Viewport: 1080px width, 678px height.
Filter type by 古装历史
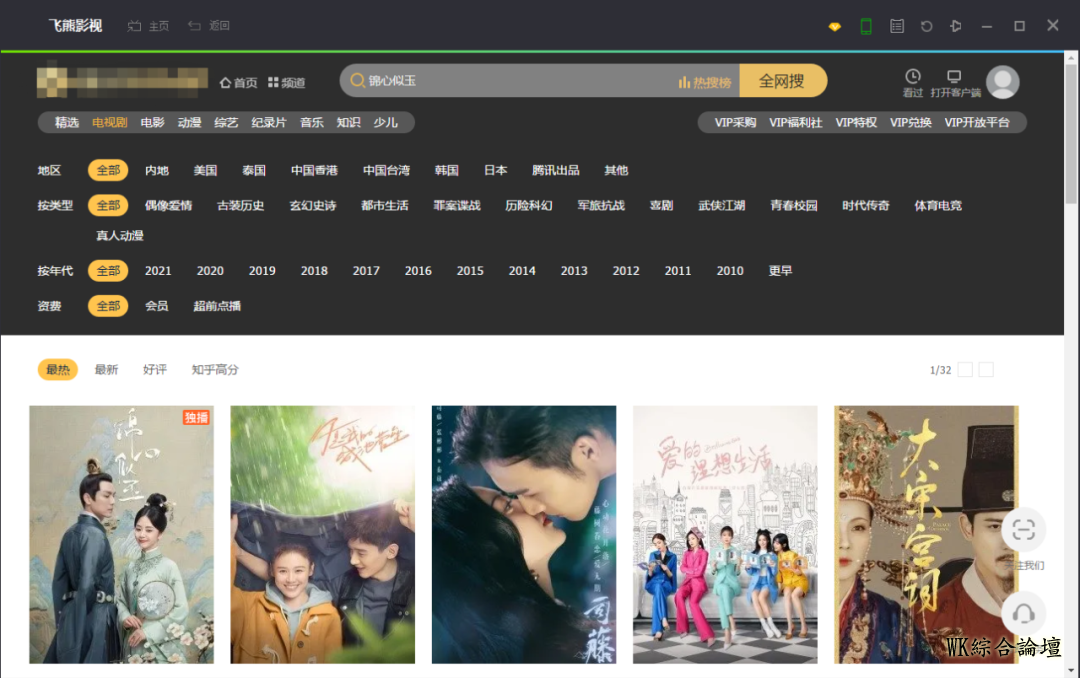[240, 205]
